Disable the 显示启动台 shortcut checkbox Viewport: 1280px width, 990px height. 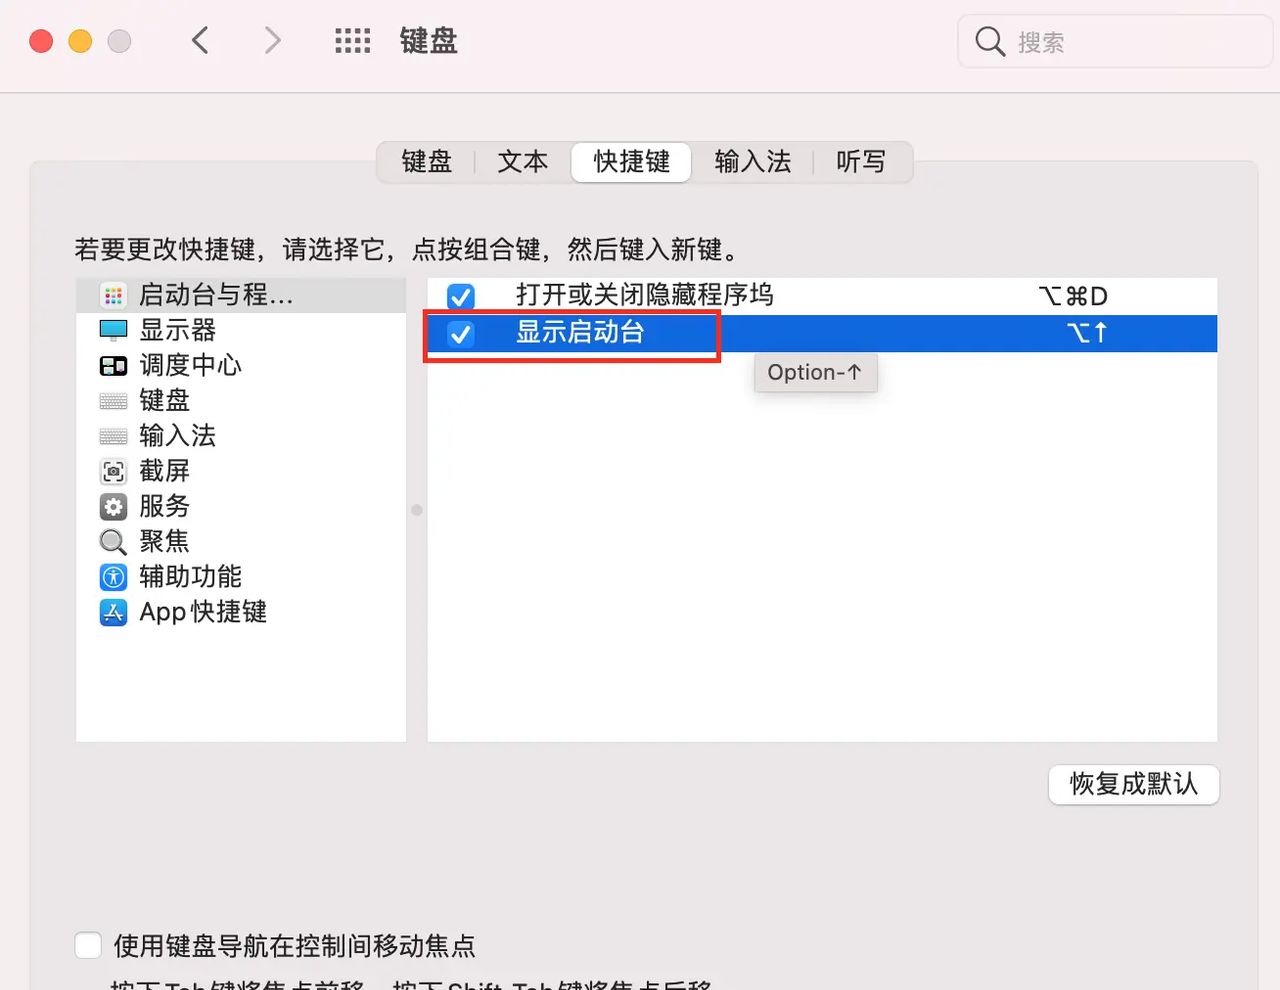tap(459, 334)
